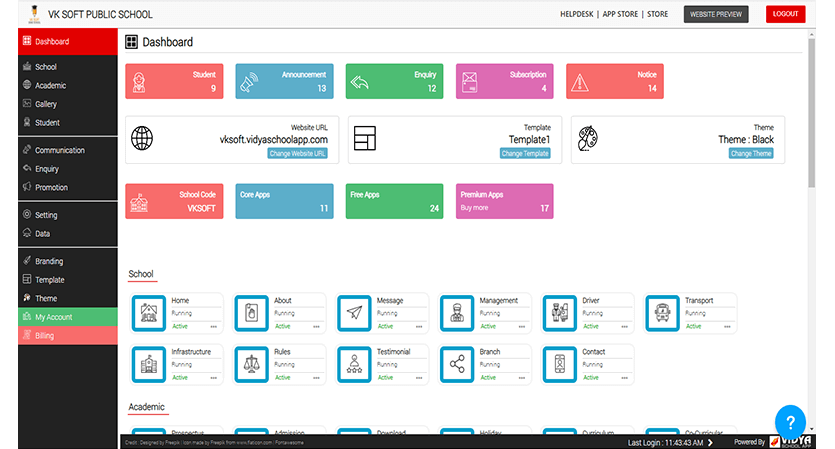This screenshot has height=449, width=835.
Task: Open the Management module icon
Action: pyautogui.click(x=457, y=313)
